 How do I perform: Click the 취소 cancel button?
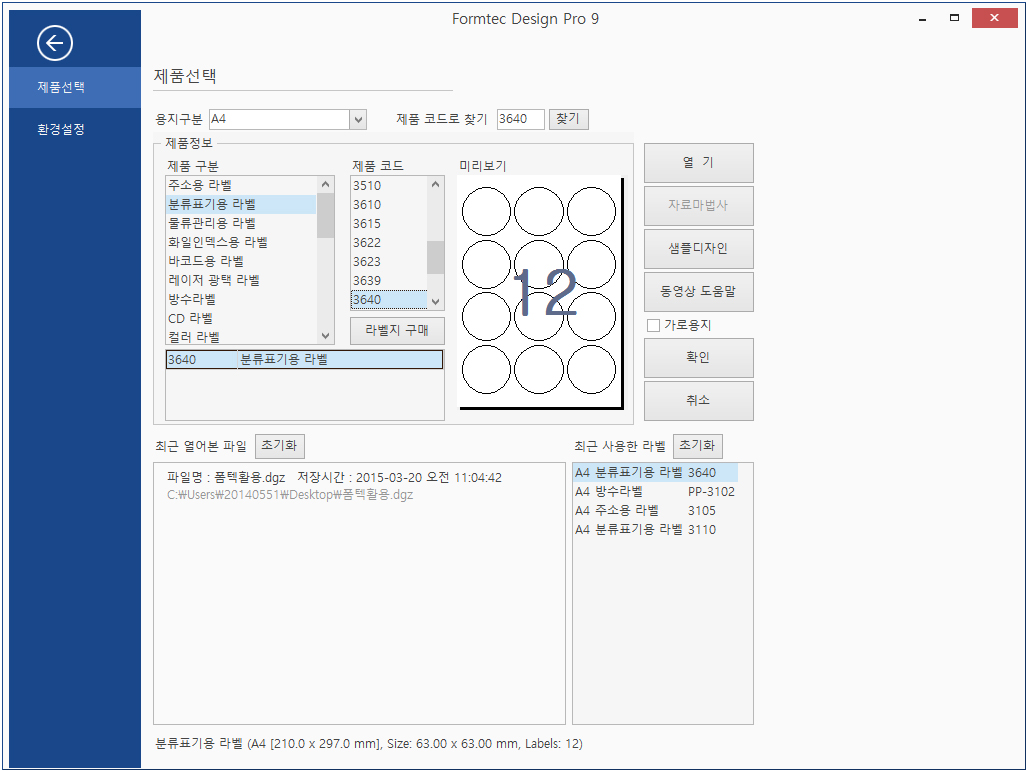pos(698,400)
